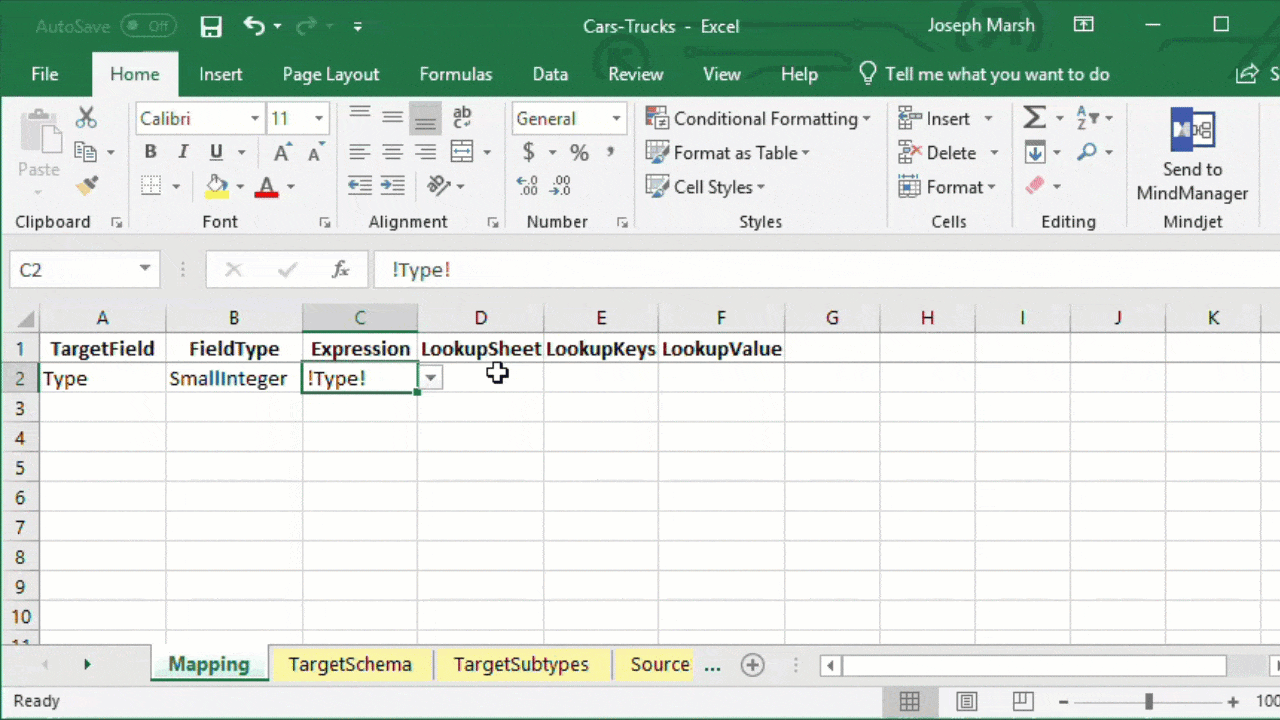Image resolution: width=1280 pixels, height=720 pixels.
Task: Toggle Italic formatting
Action: (183, 152)
